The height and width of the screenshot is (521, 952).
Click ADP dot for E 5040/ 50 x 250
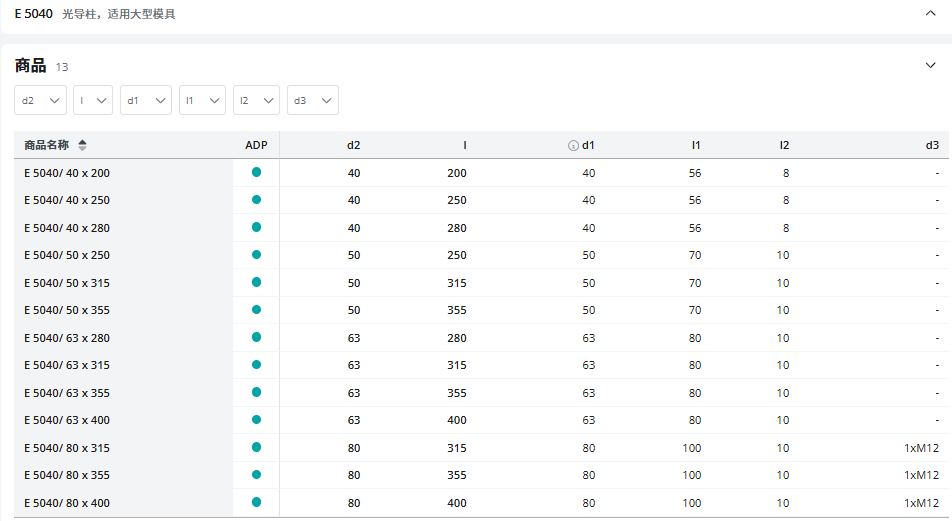[x=256, y=254]
